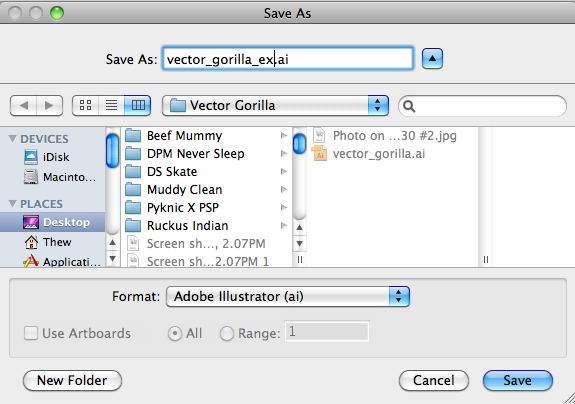Go back to previous folder

[x=23, y=106]
